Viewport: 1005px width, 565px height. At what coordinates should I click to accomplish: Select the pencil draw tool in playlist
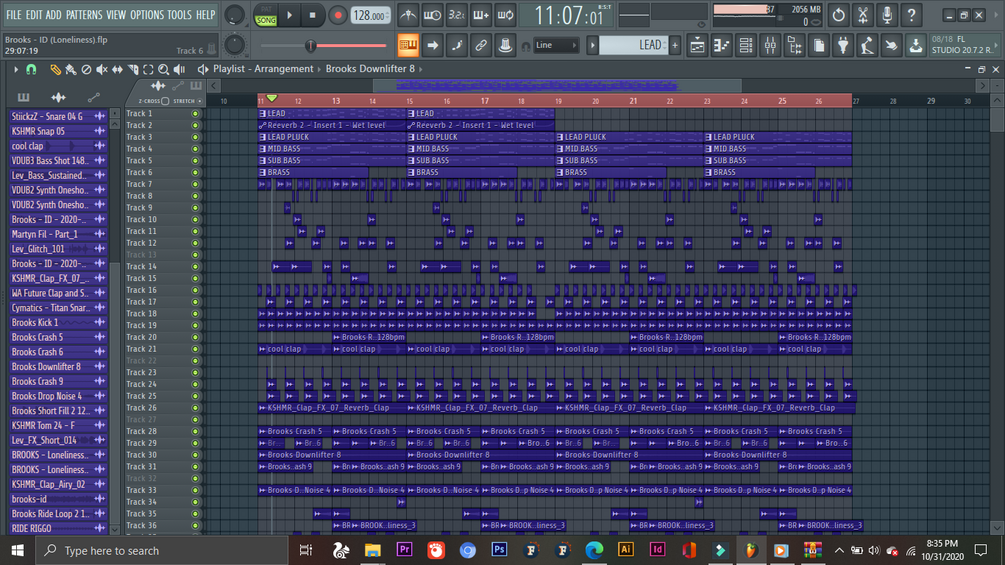pyautogui.click(x=55, y=69)
